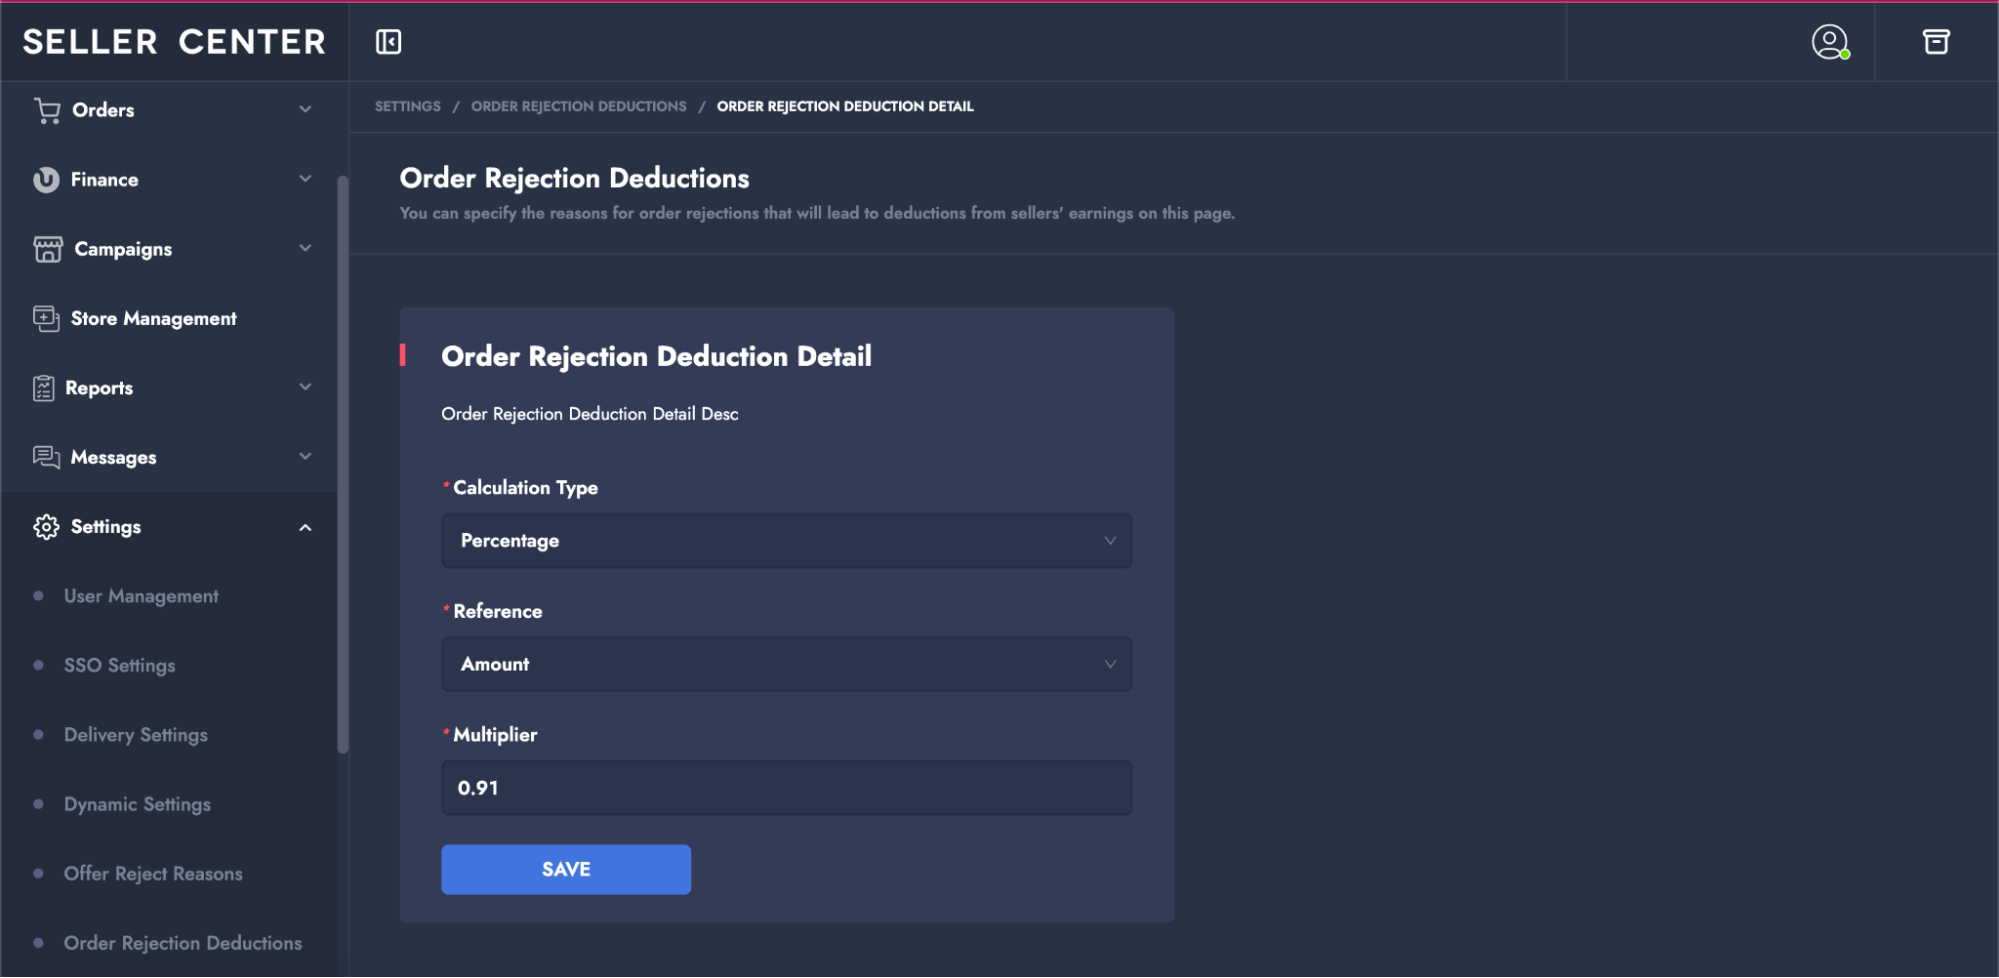The image size is (1999, 978).
Task: Open the Calculation Type dropdown
Action: [x=786, y=541]
